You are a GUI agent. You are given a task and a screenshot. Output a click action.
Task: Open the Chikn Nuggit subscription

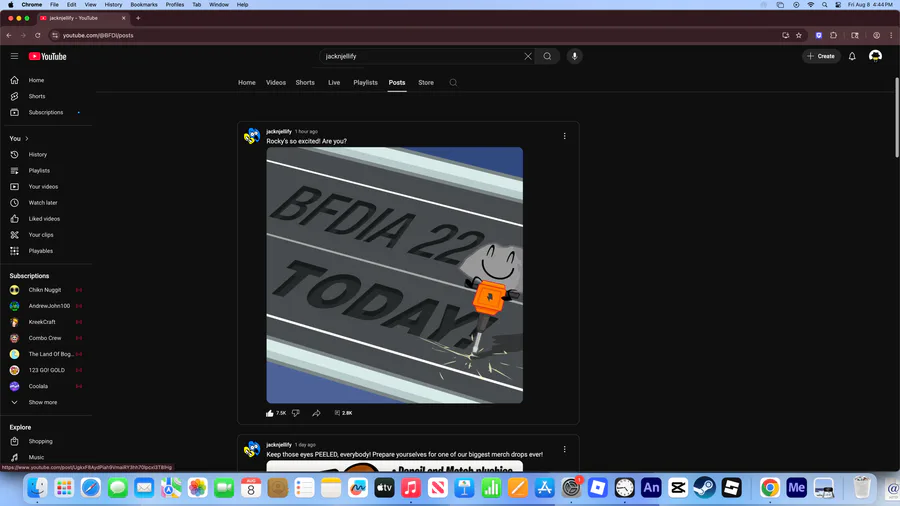pyautogui.click(x=46, y=290)
